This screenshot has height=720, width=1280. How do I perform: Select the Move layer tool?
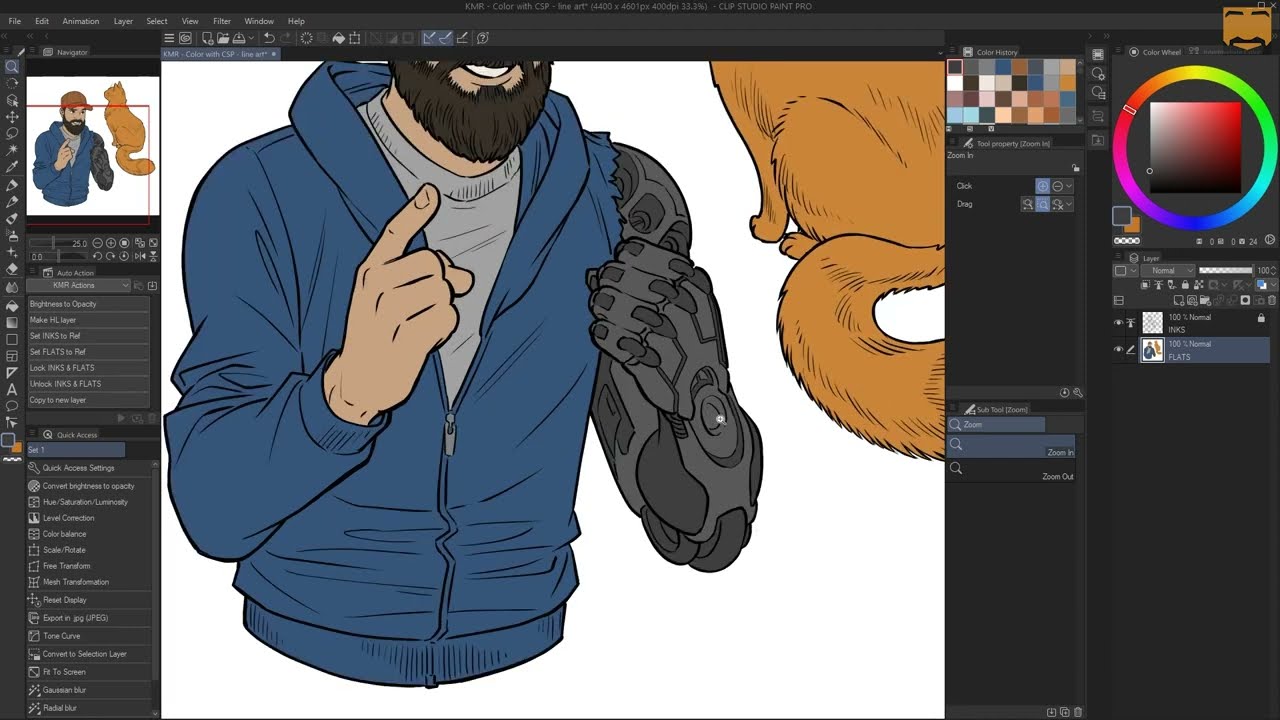point(12,117)
